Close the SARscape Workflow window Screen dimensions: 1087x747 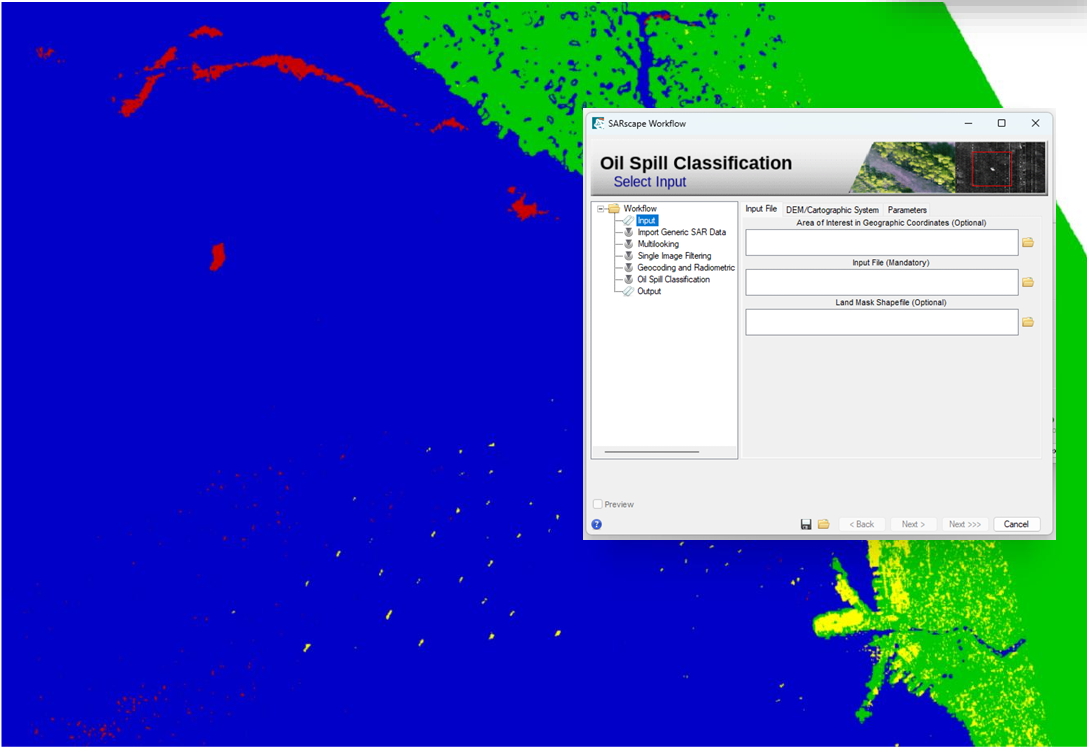(x=1035, y=123)
